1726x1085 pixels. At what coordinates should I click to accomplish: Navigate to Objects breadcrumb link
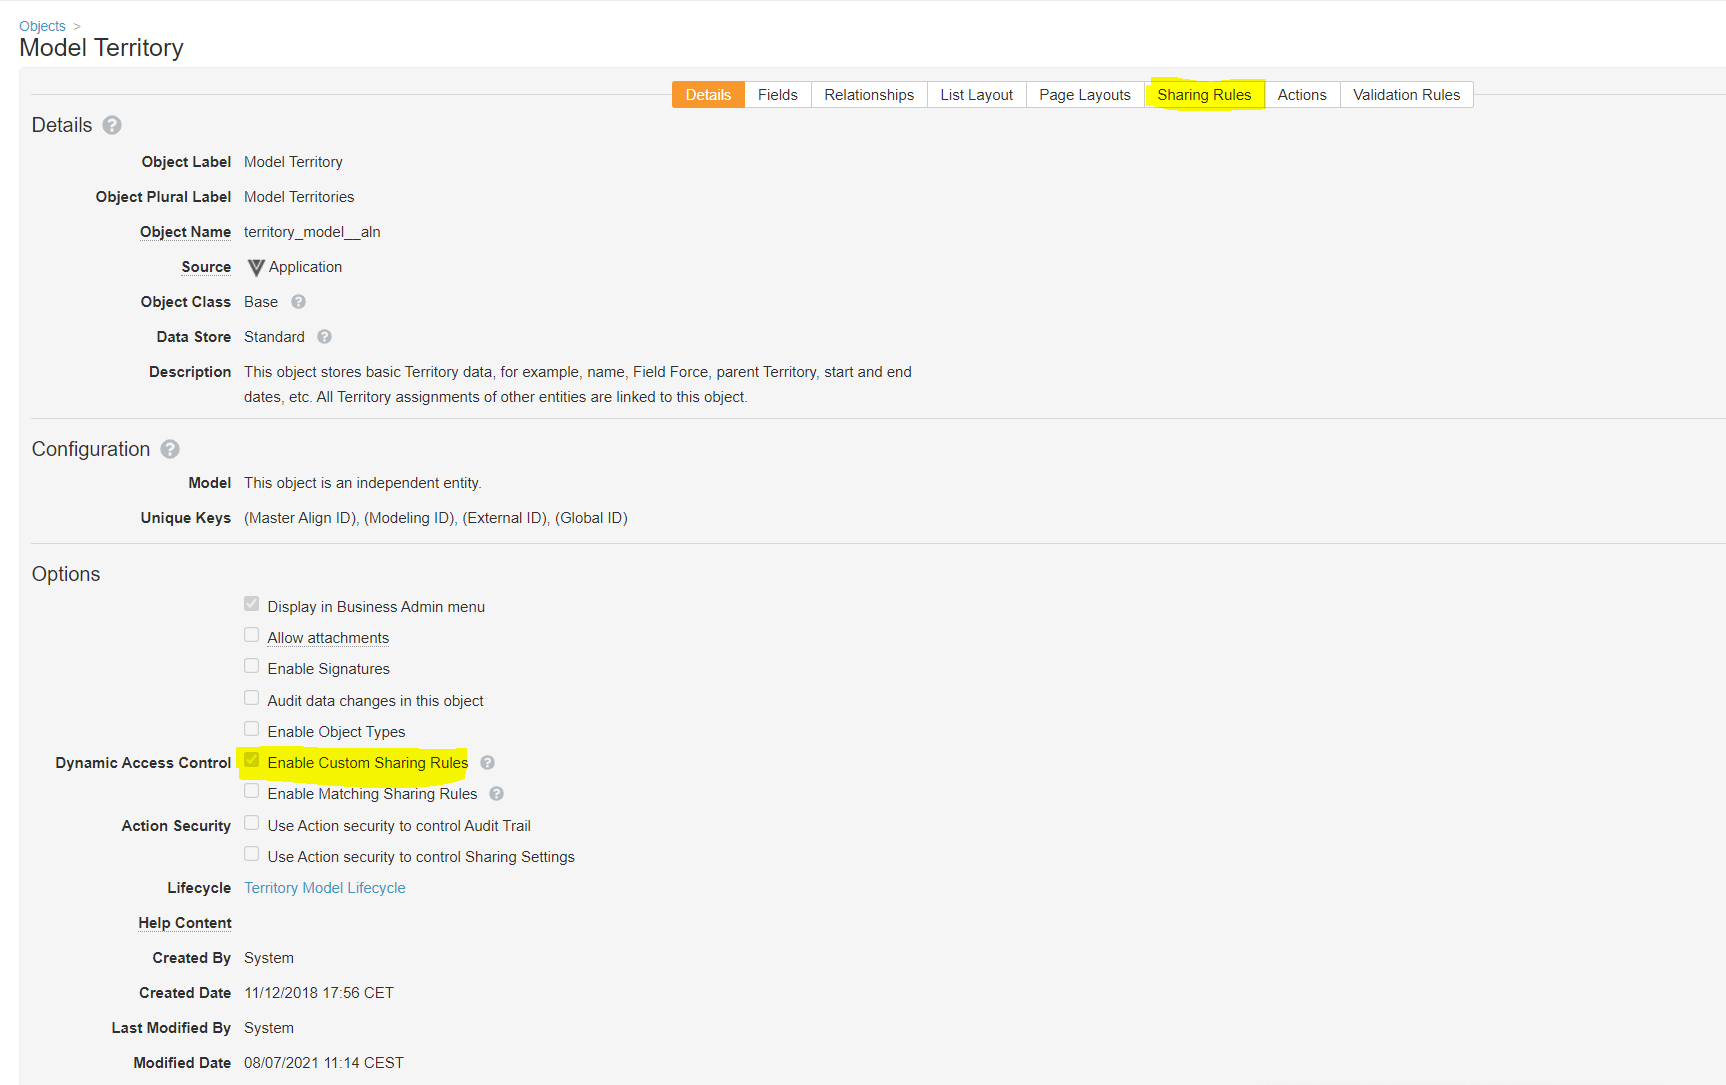[x=42, y=26]
